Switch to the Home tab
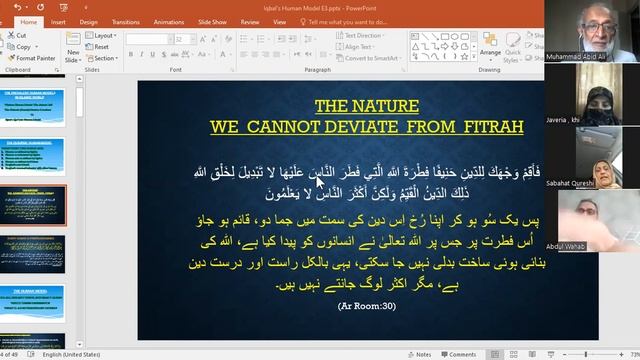 tap(28, 22)
